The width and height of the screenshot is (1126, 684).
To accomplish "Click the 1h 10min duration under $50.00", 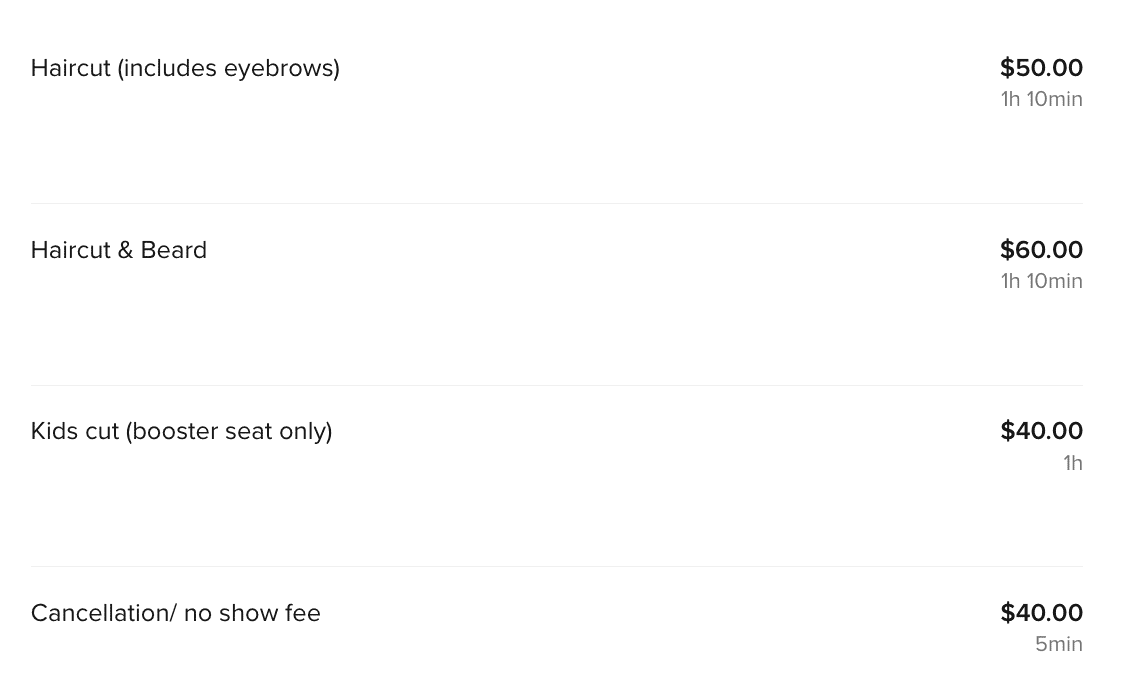I will click(1041, 99).
